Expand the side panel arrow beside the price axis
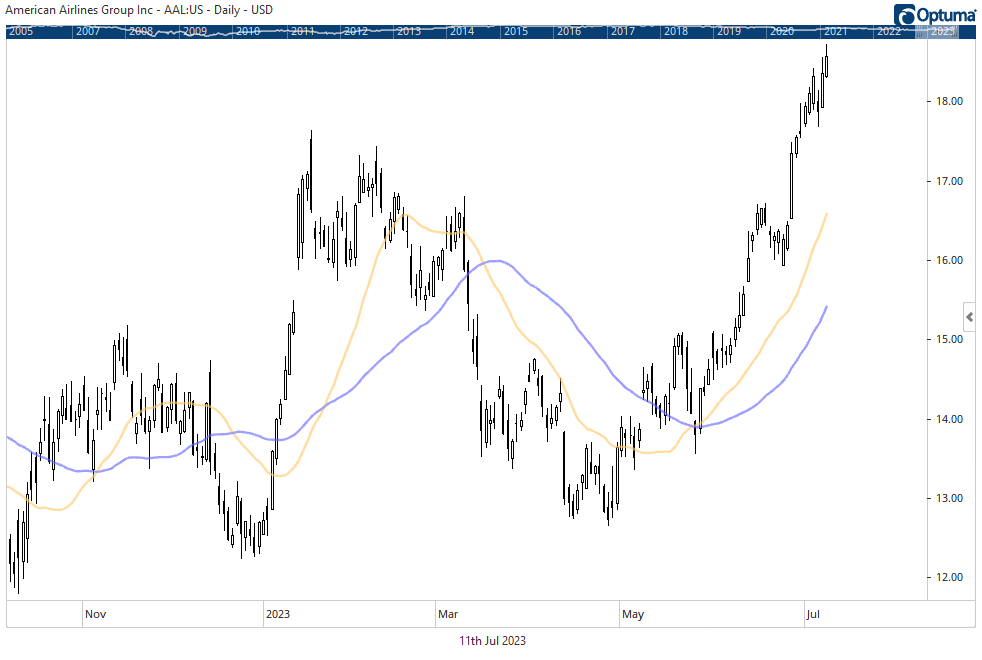The height and width of the screenshot is (660, 982). [969, 317]
